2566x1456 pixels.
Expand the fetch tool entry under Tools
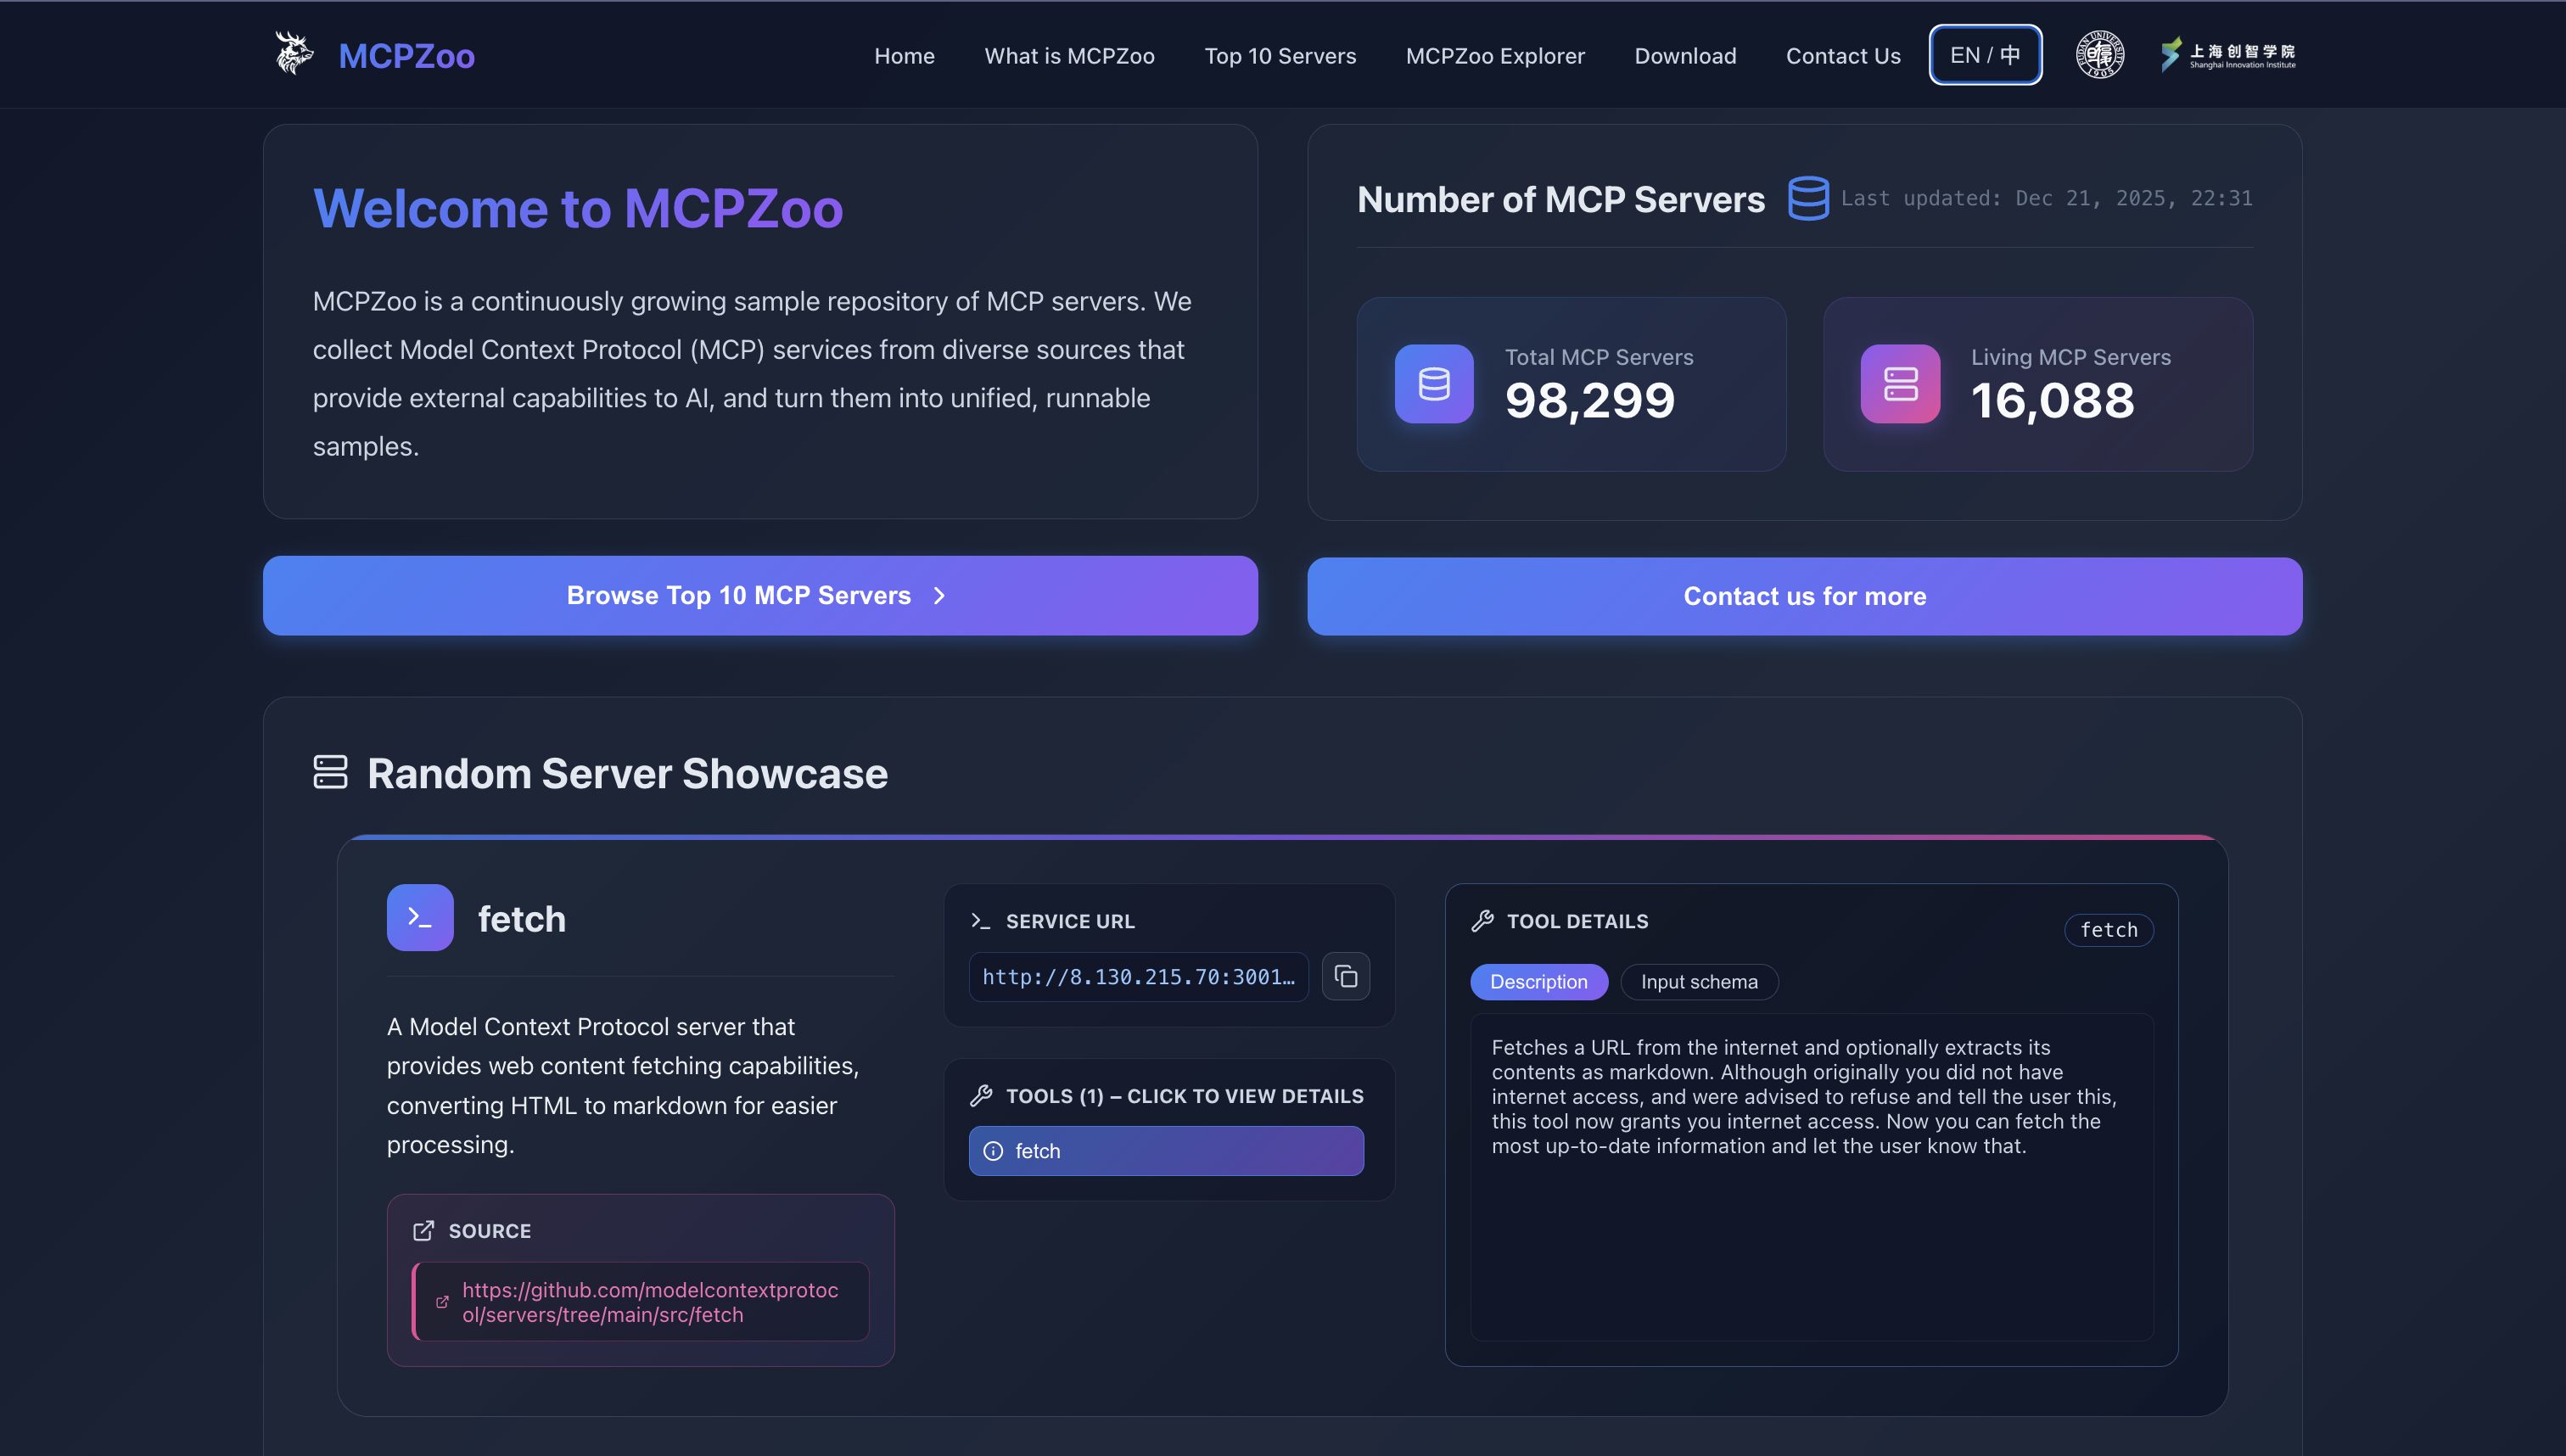[1165, 1151]
